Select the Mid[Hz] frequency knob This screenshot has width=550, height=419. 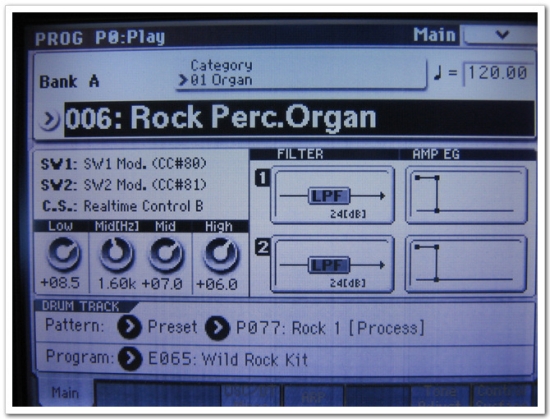pyautogui.click(x=116, y=254)
